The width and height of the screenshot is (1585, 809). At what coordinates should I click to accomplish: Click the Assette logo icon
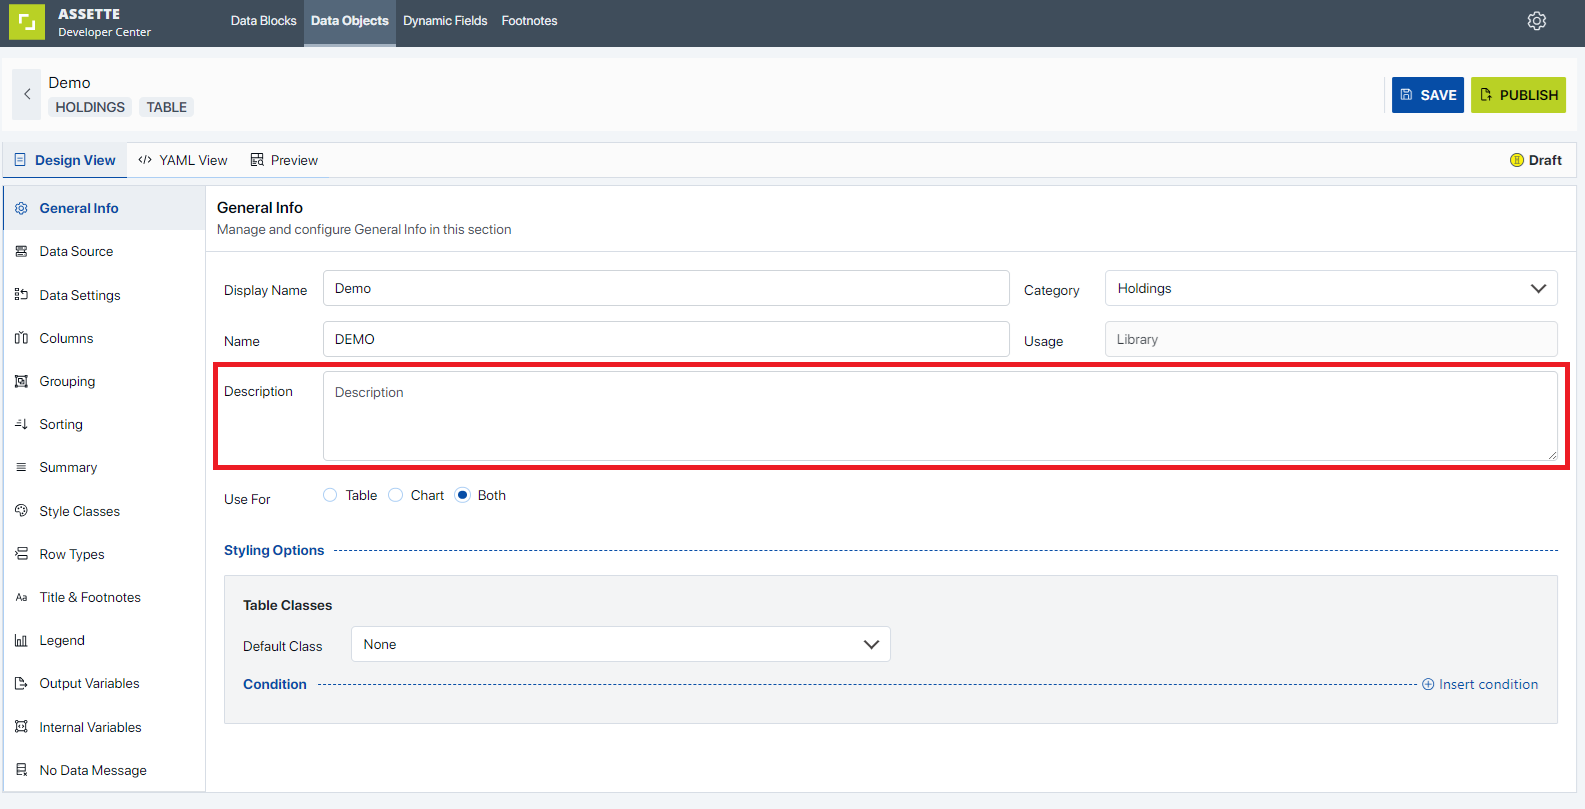[27, 22]
